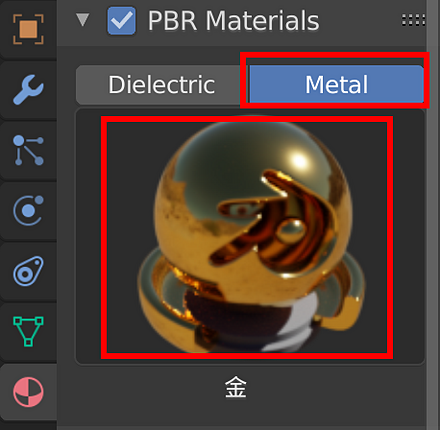Screen dimensions: 440x430
Task: Open the Physics properties icon
Action: pos(28,210)
